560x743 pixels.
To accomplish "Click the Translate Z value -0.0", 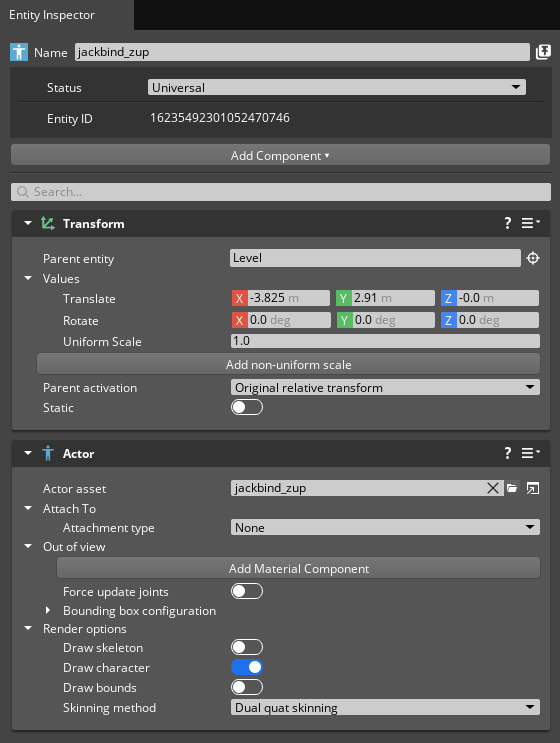I will 497,298.
